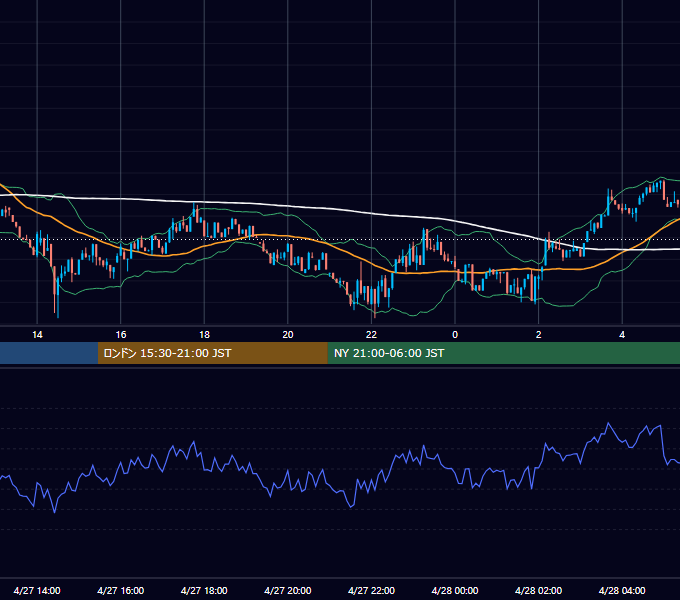Click the hour label 4 on price chart axis
Image resolution: width=680 pixels, height=600 pixels.
click(x=622, y=335)
